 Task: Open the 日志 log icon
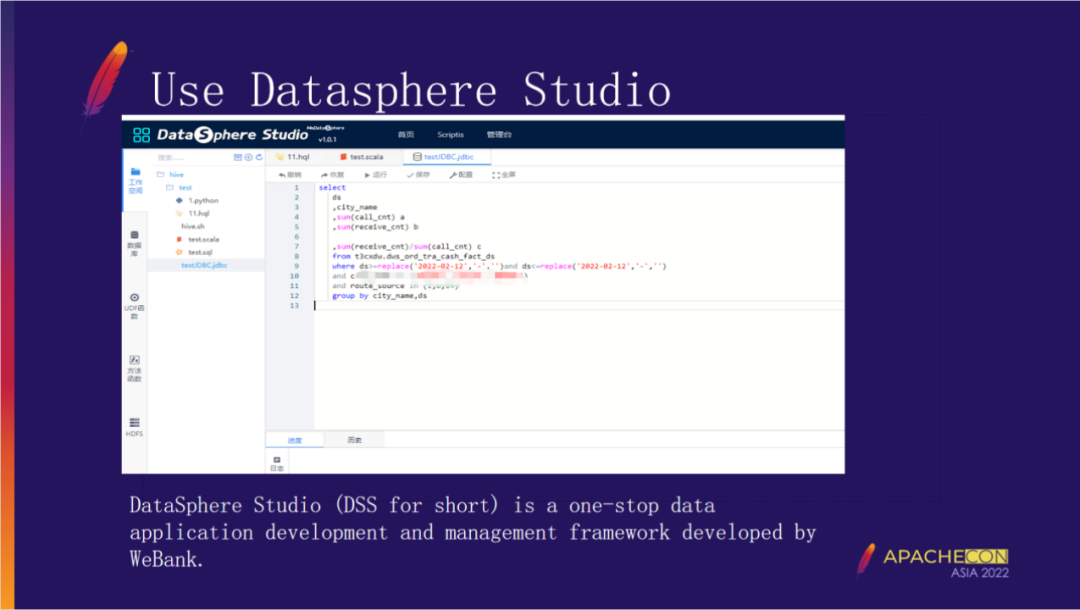coord(277,463)
